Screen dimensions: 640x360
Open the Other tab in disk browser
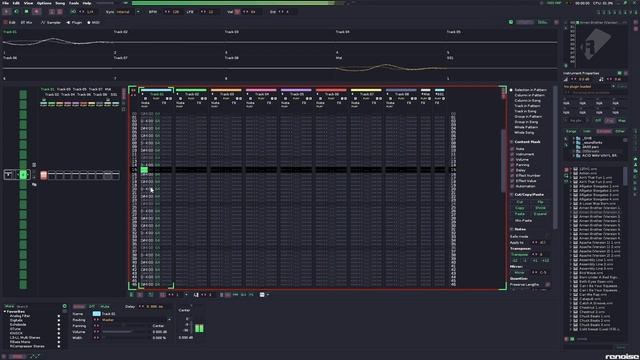click(620, 131)
